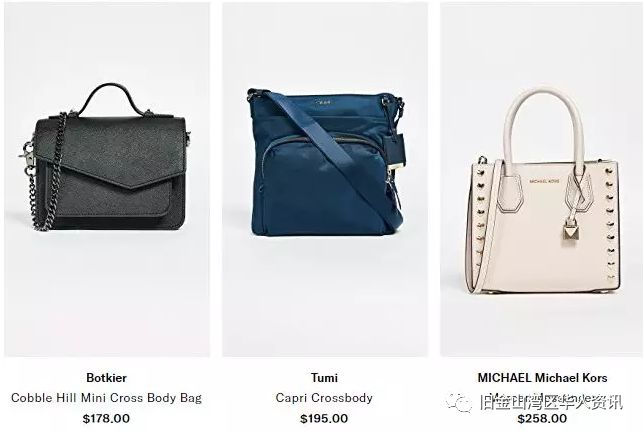Click the Tumi brand name
Screen dimensions: 643x431
pos(324,378)
